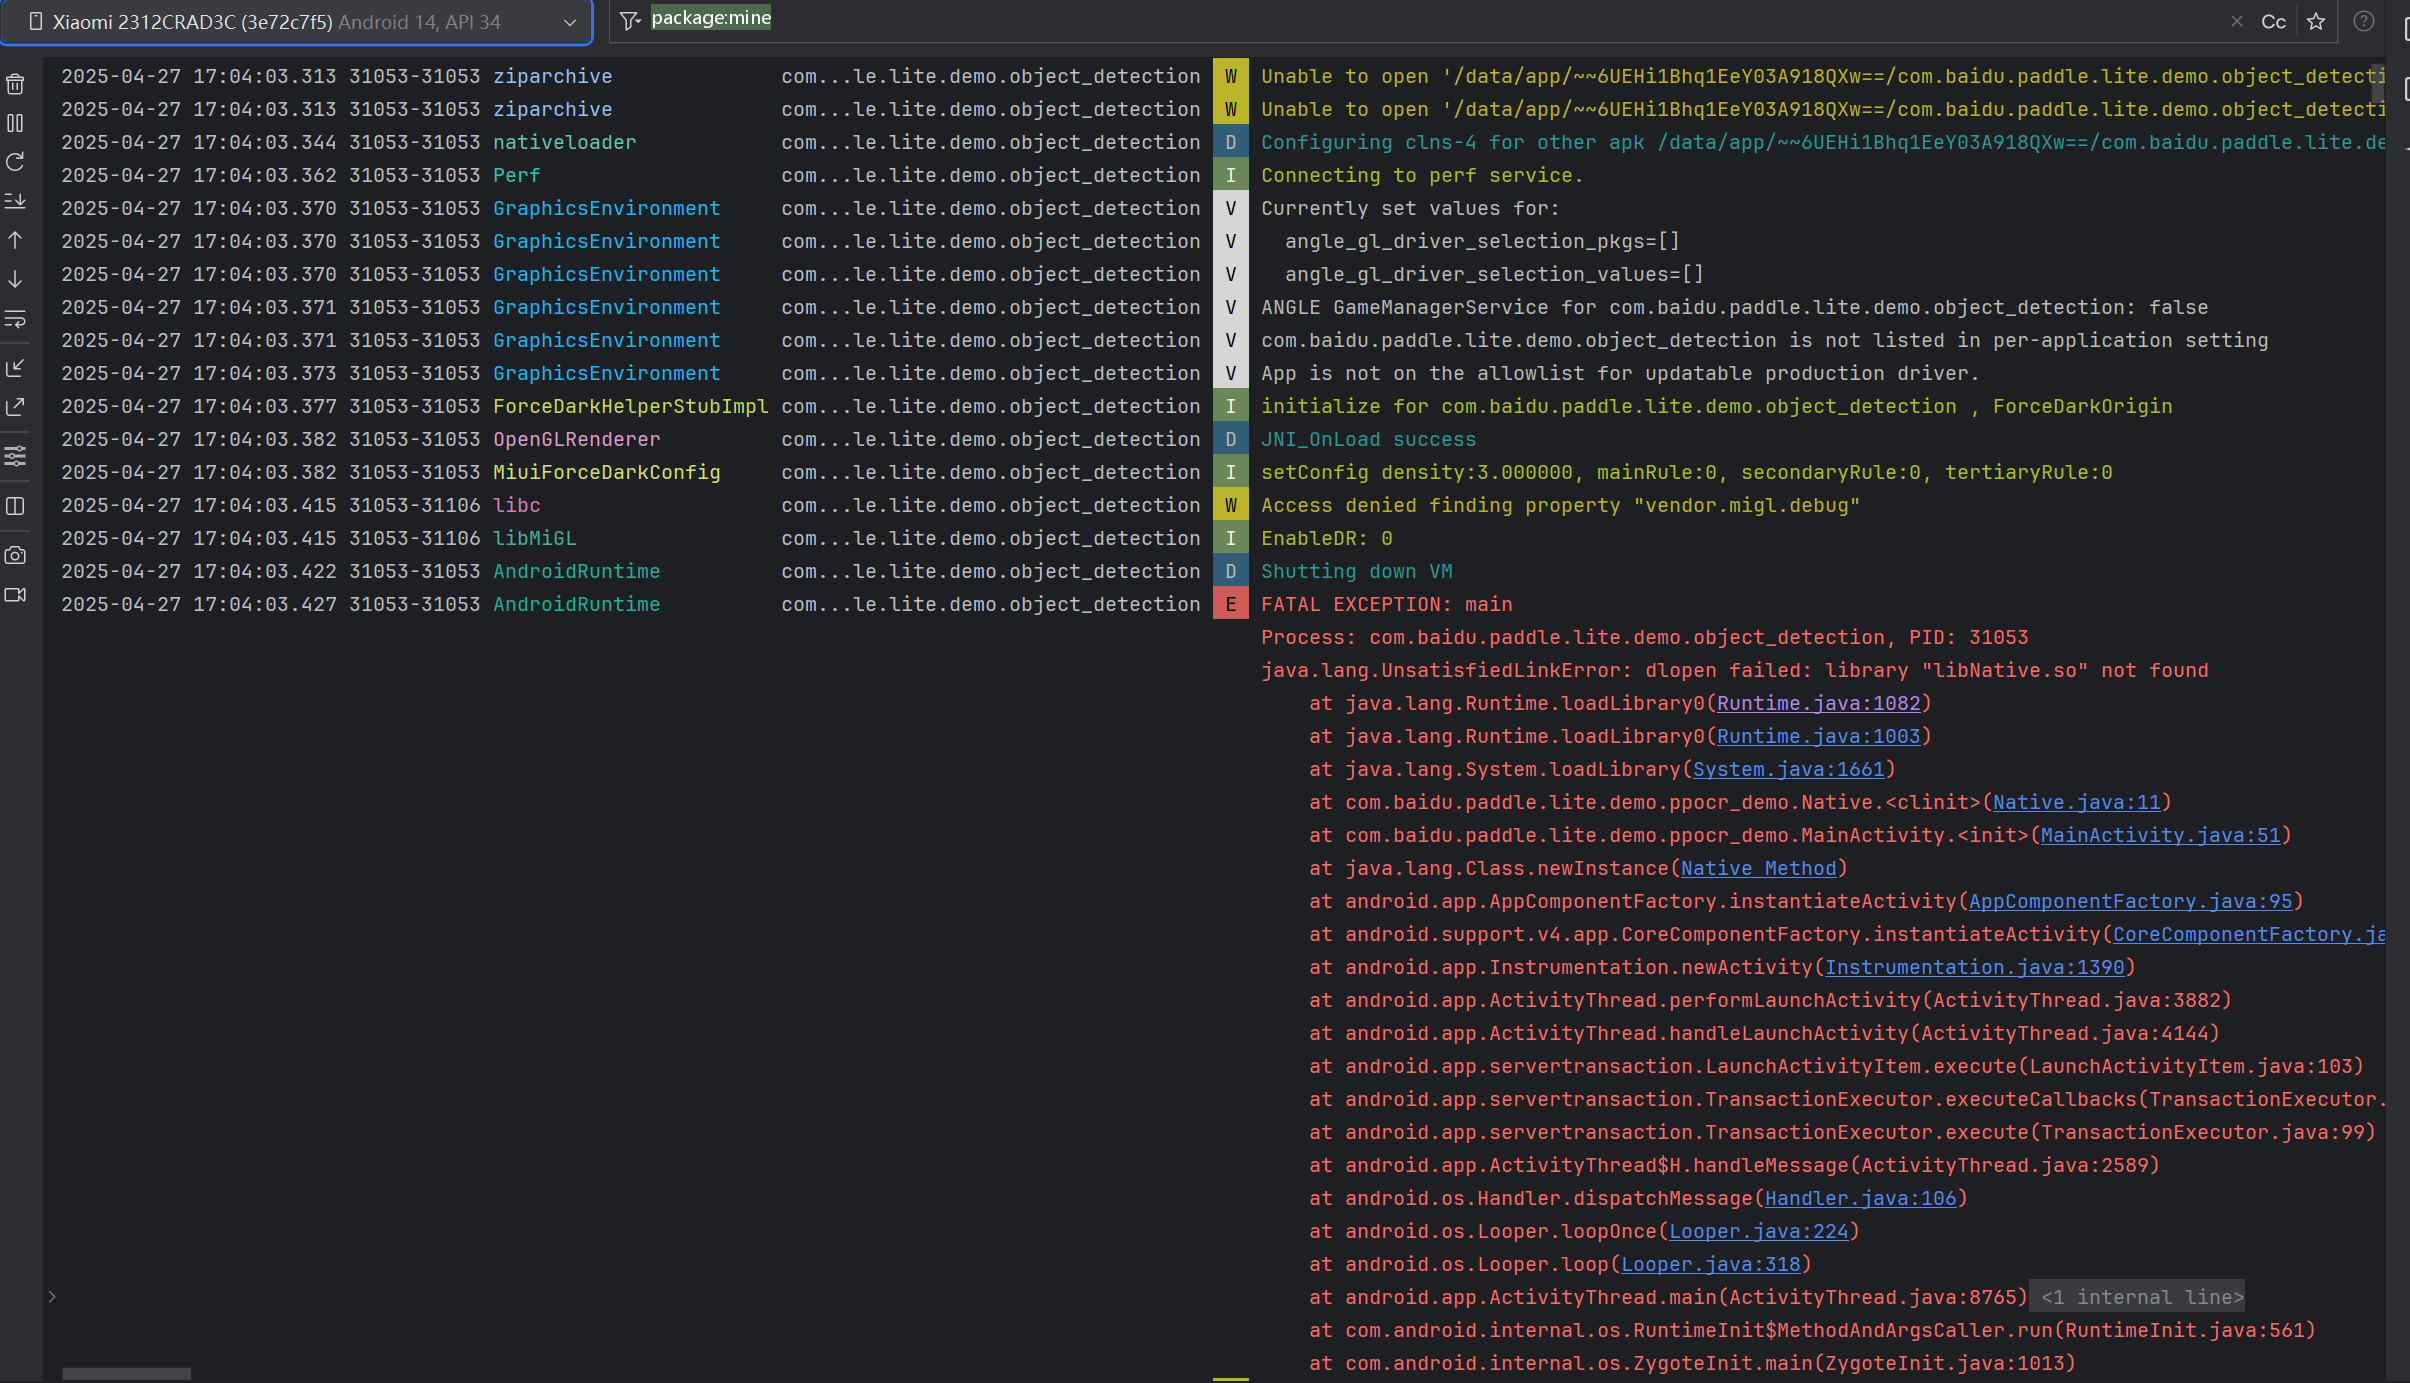Export logs to a file icon
Viewport: 2410px width, 1383px height.
pos(15,407)
